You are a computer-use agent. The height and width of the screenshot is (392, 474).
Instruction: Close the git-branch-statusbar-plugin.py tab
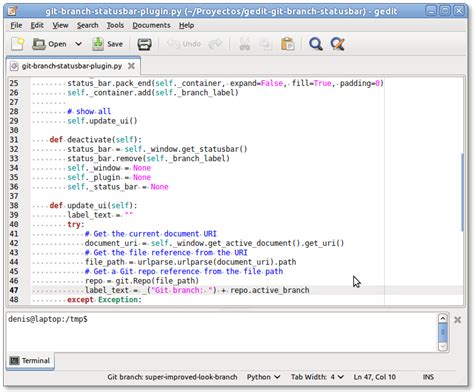click(131, 66)
